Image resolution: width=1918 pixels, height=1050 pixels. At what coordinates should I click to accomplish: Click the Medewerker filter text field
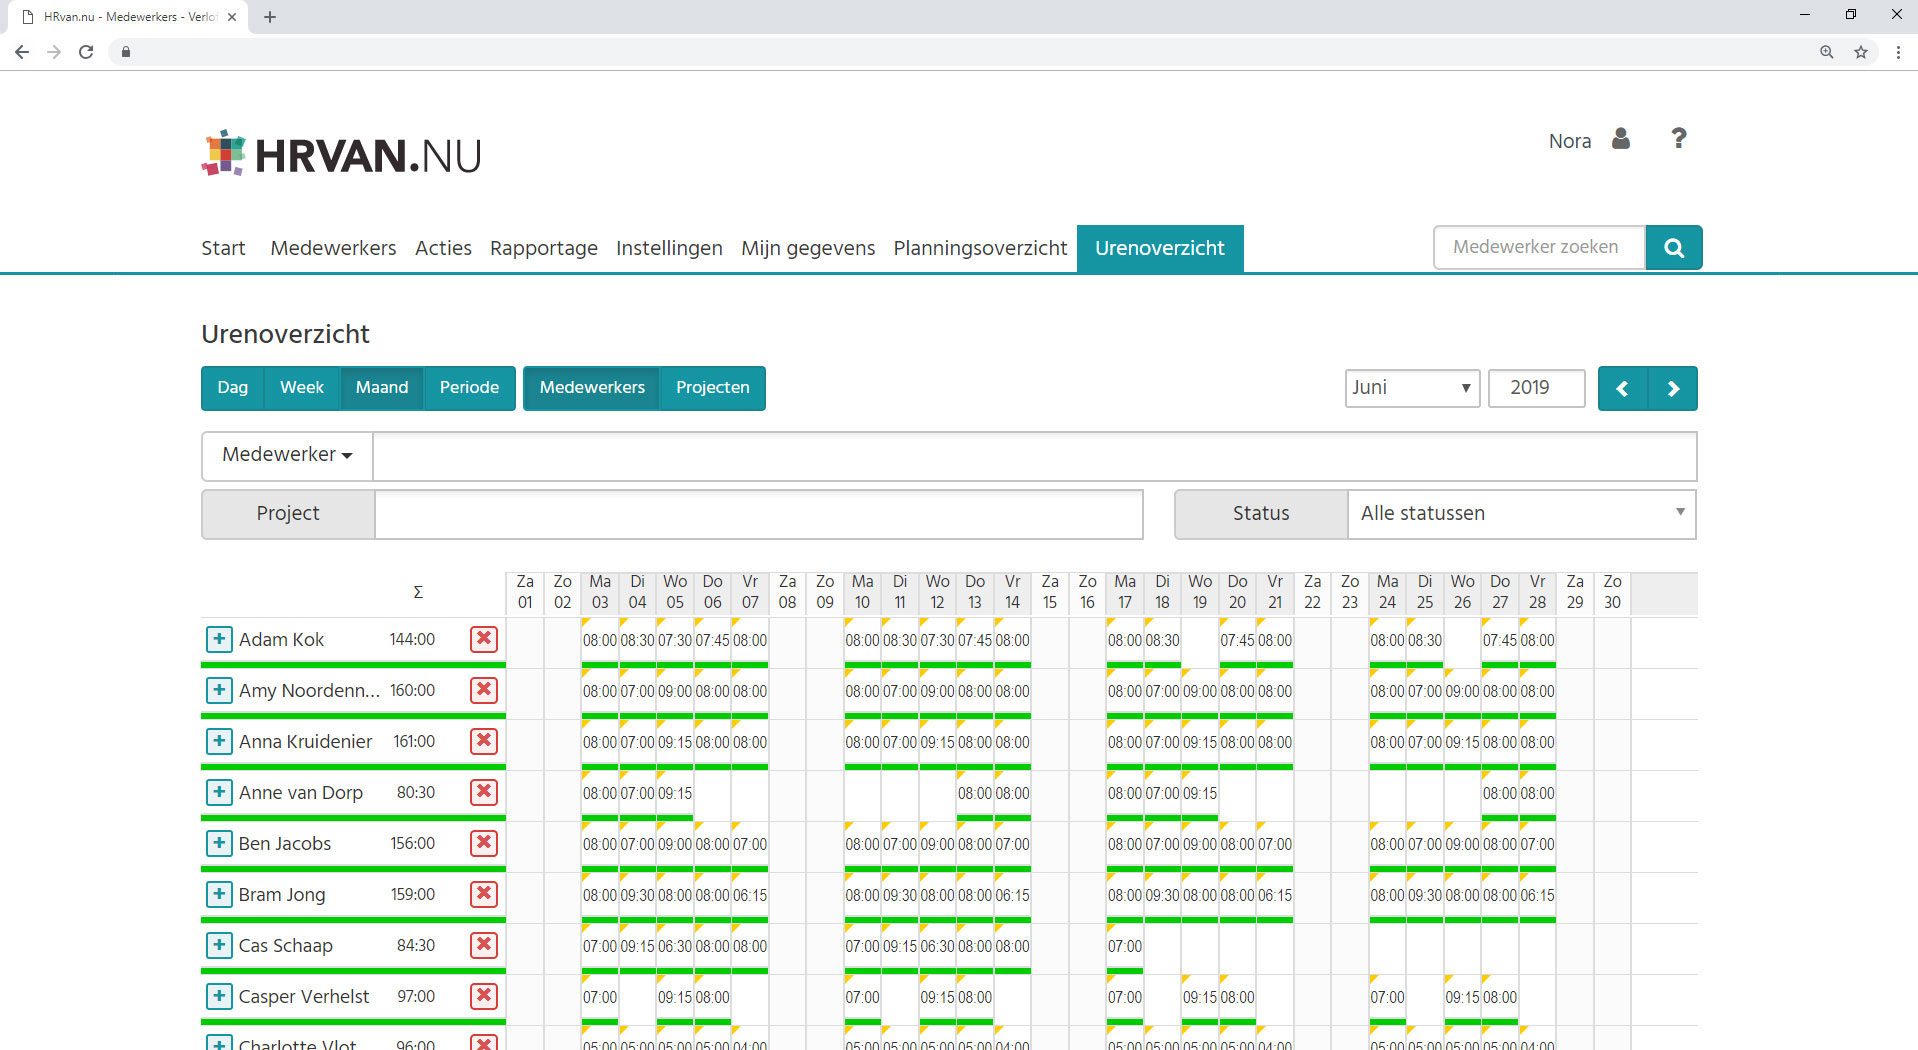[1034, 456]
